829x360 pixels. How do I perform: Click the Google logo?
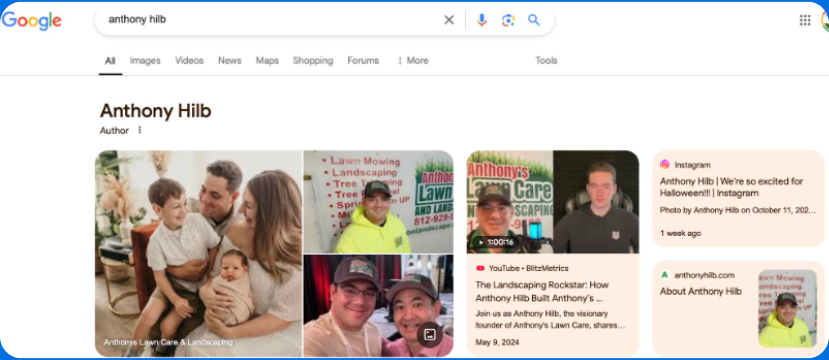[32, 21]
